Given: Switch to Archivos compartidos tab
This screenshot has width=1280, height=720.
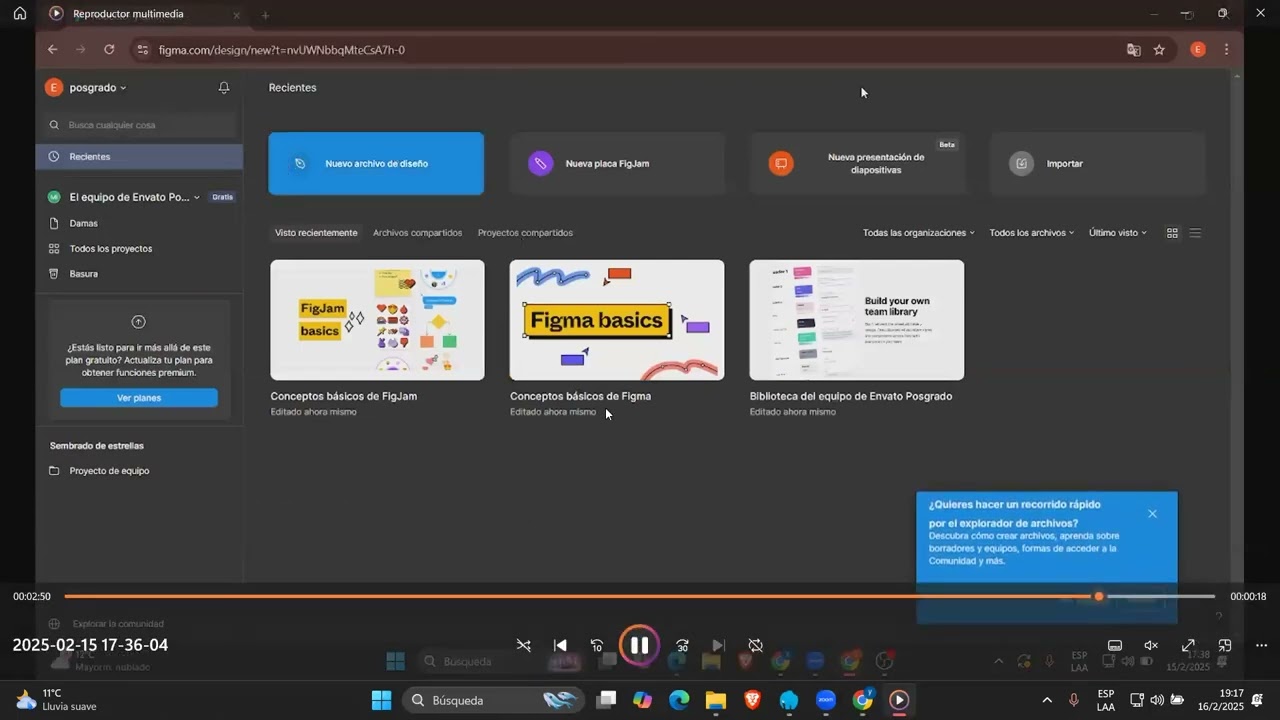Looking at the screenshot, I should pyautogui.click(x=417, y=232).
